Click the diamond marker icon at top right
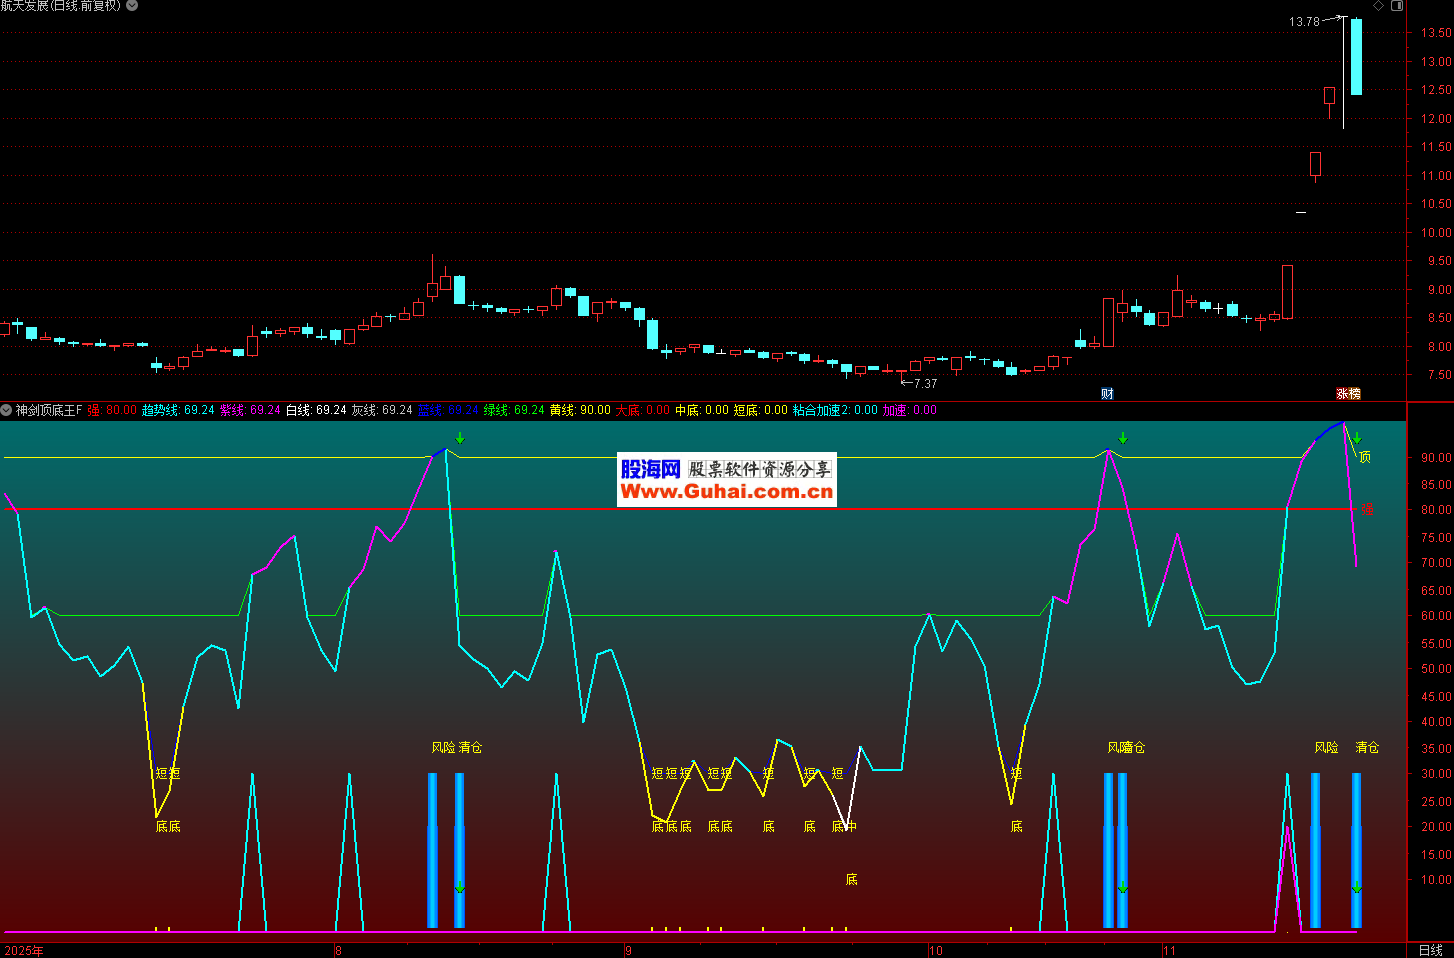The image size is (1454, 958). point(1378,6)
